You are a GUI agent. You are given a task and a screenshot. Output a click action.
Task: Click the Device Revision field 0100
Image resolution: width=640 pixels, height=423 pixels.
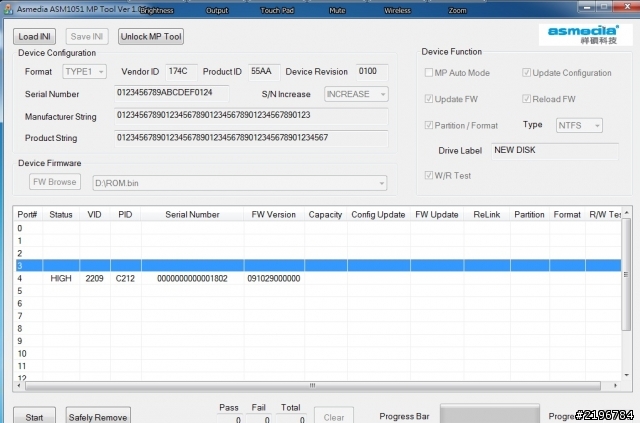[x=372, y=72]
